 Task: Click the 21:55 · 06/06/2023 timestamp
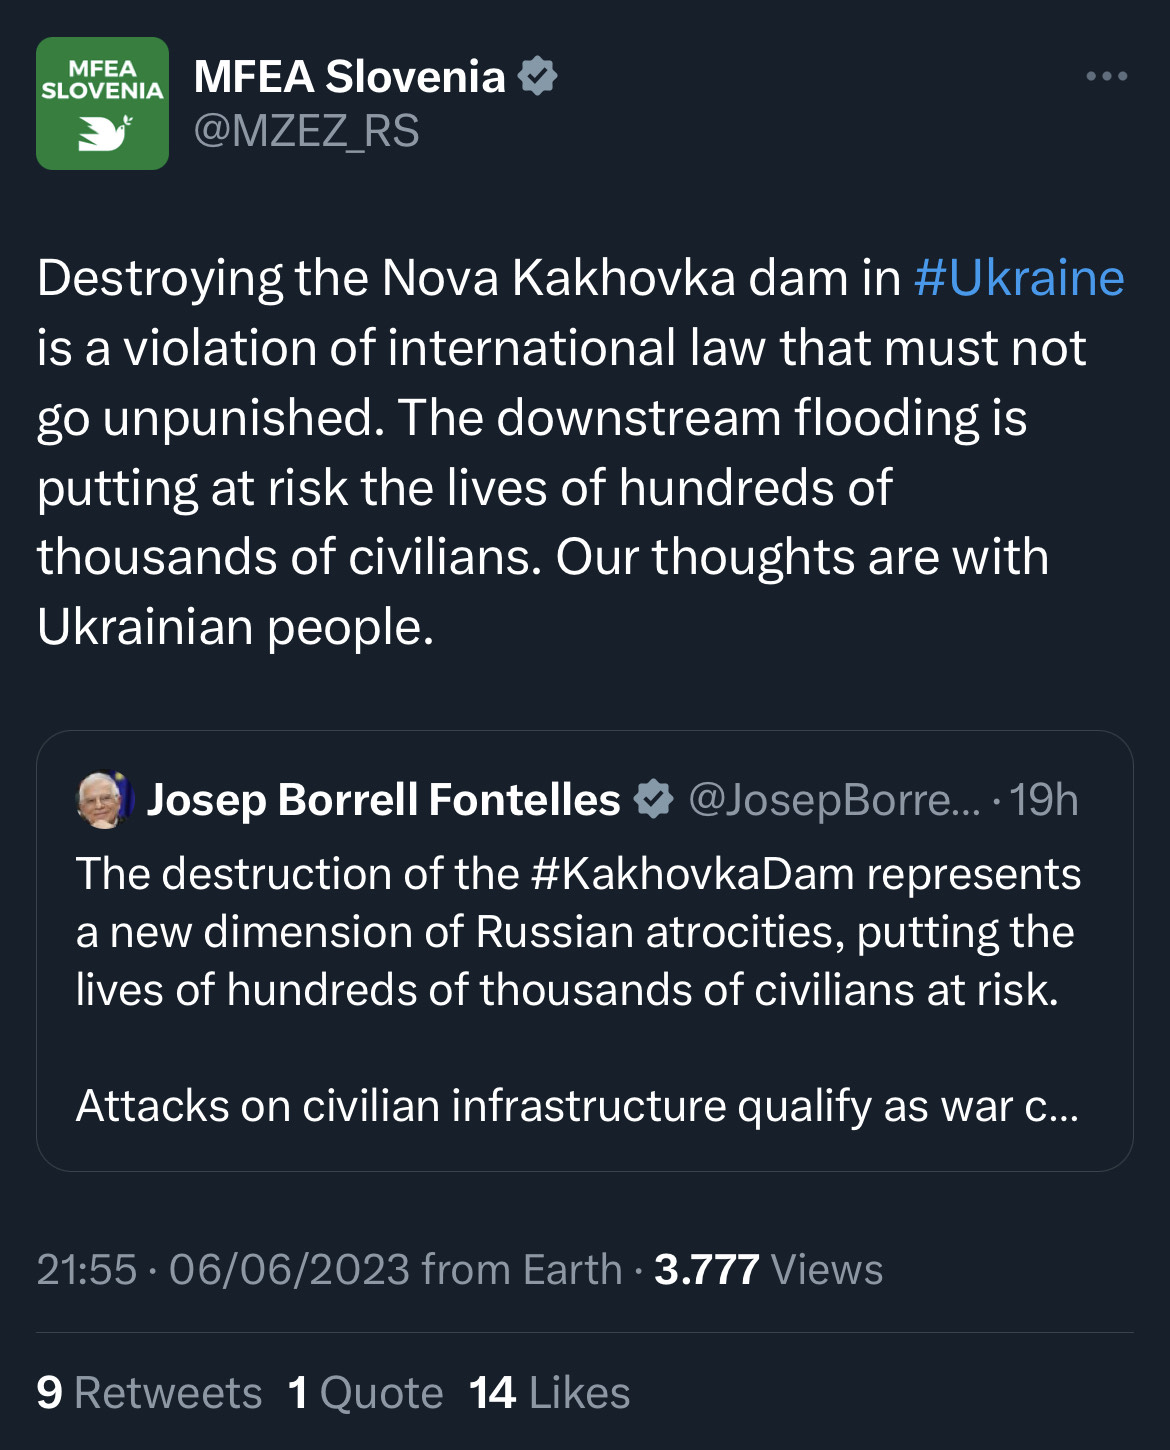[223, 1270]
